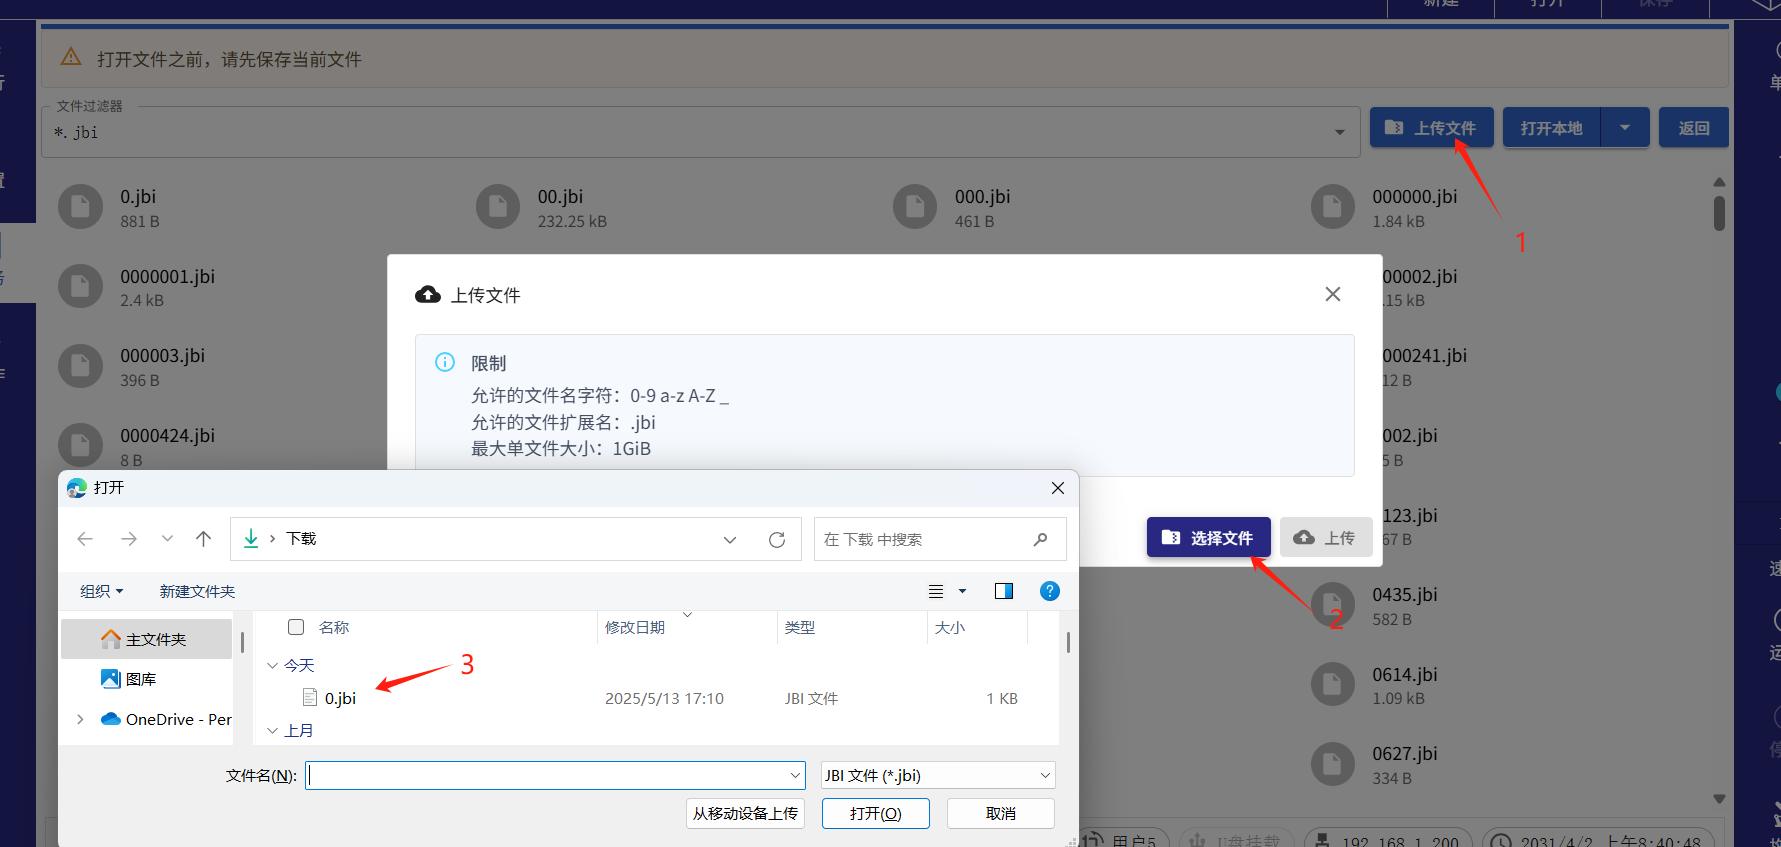Click the refresh icon in file dialog

tap(777, 540)
